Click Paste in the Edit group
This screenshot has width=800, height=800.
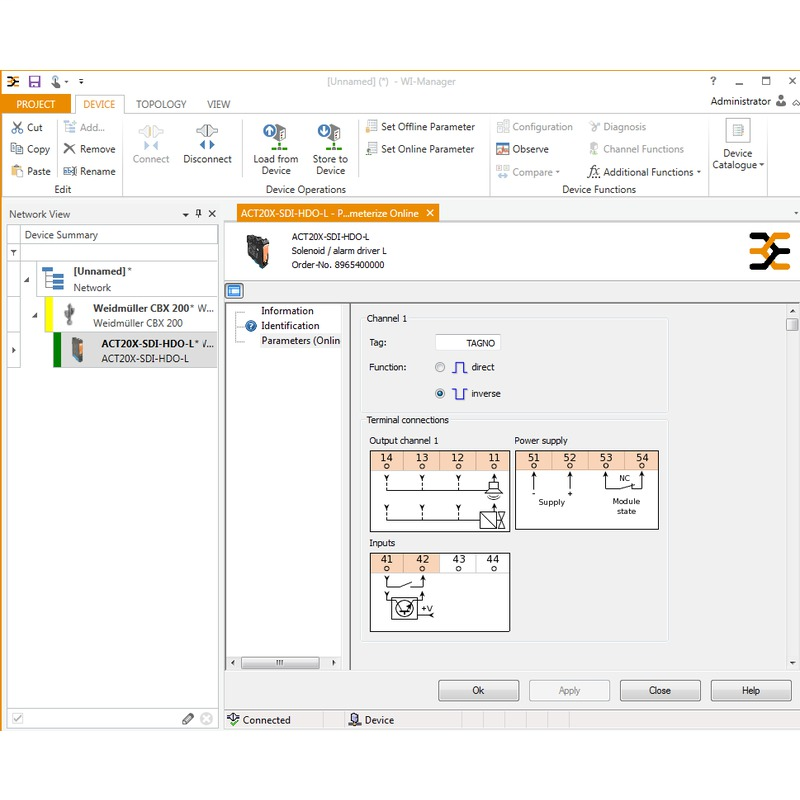pos(31,171)
